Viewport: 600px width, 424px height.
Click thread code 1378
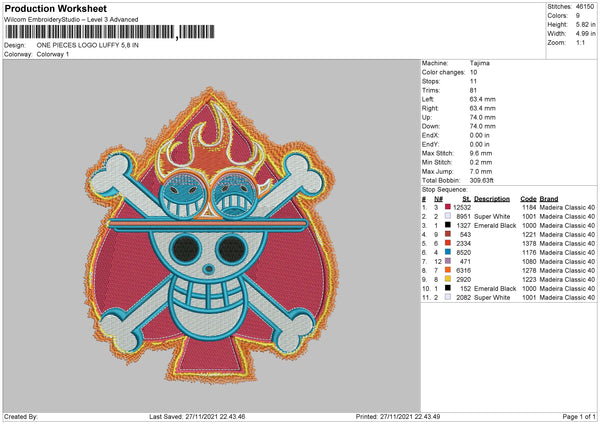[529, 243]
